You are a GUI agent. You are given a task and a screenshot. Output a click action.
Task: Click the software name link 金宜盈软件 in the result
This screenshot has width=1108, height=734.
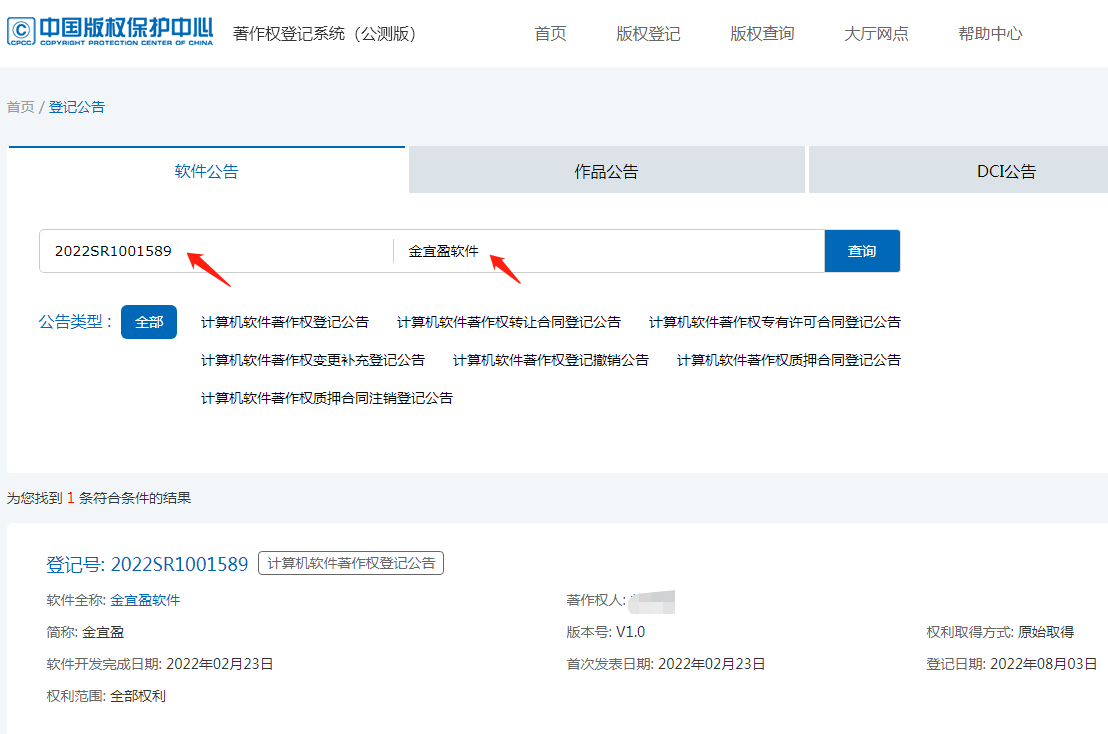click(145, 600)
